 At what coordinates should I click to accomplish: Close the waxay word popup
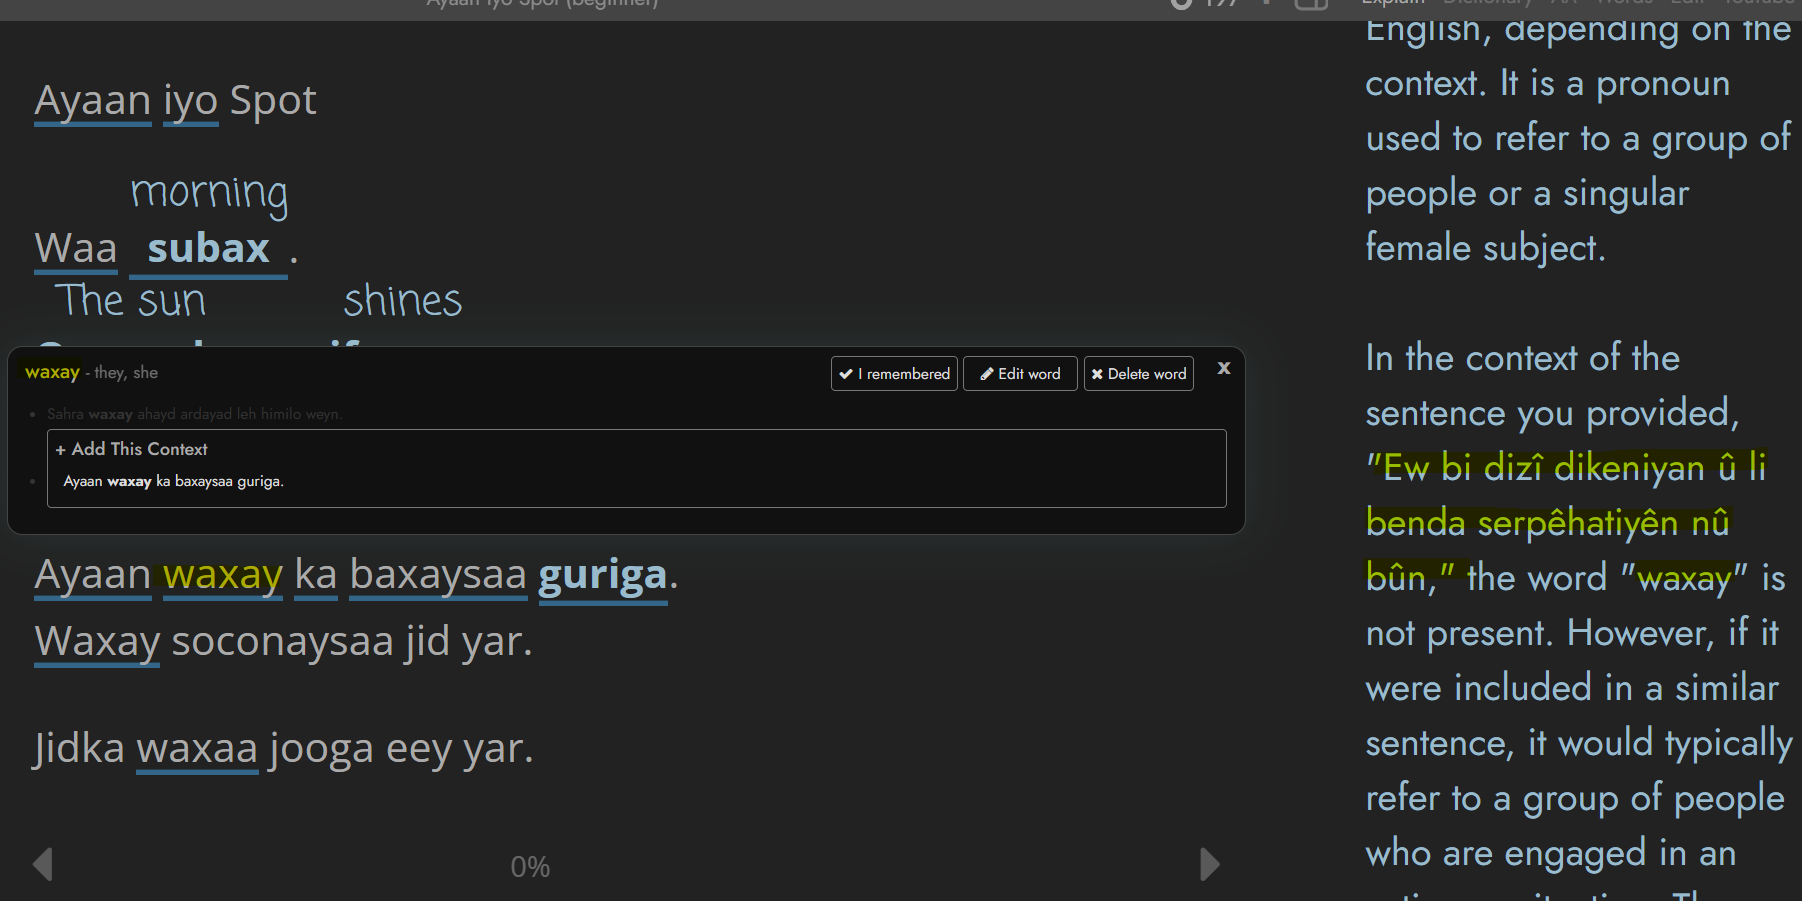(1223, 369)
